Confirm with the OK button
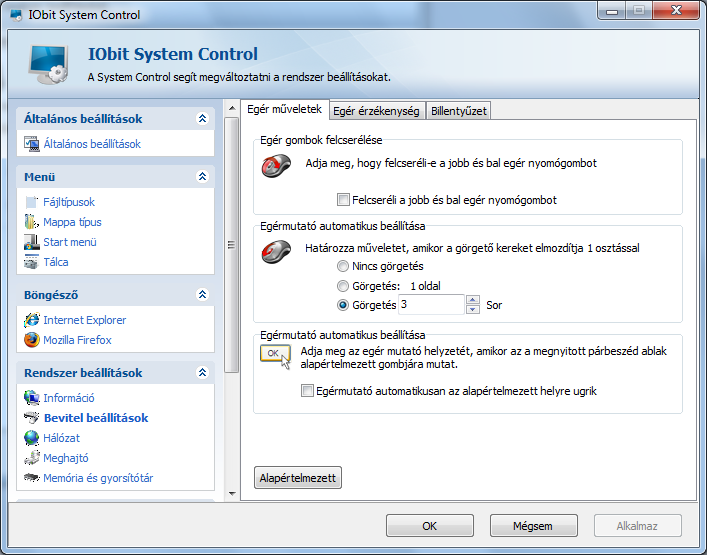 coord(430,526)
